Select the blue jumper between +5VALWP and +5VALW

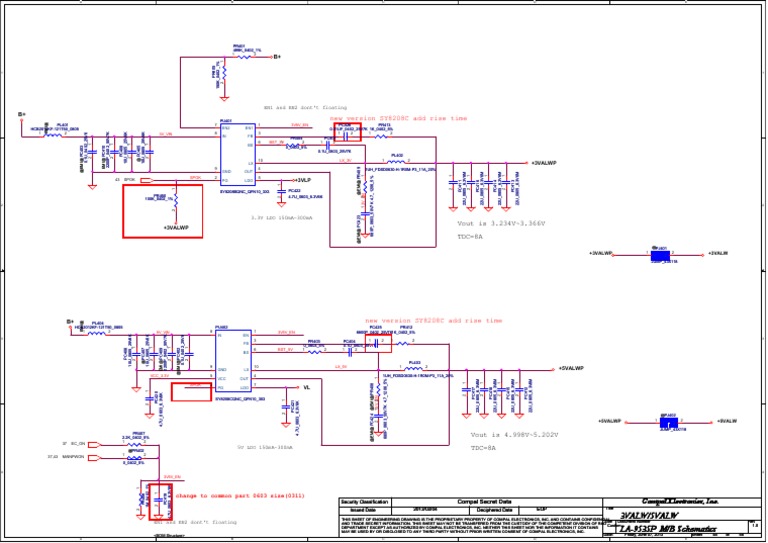[670, 421]
